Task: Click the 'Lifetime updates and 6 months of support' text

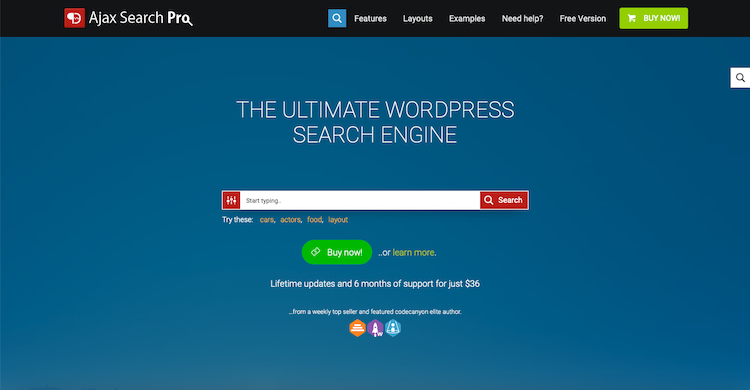Action: tap(375, 284)
